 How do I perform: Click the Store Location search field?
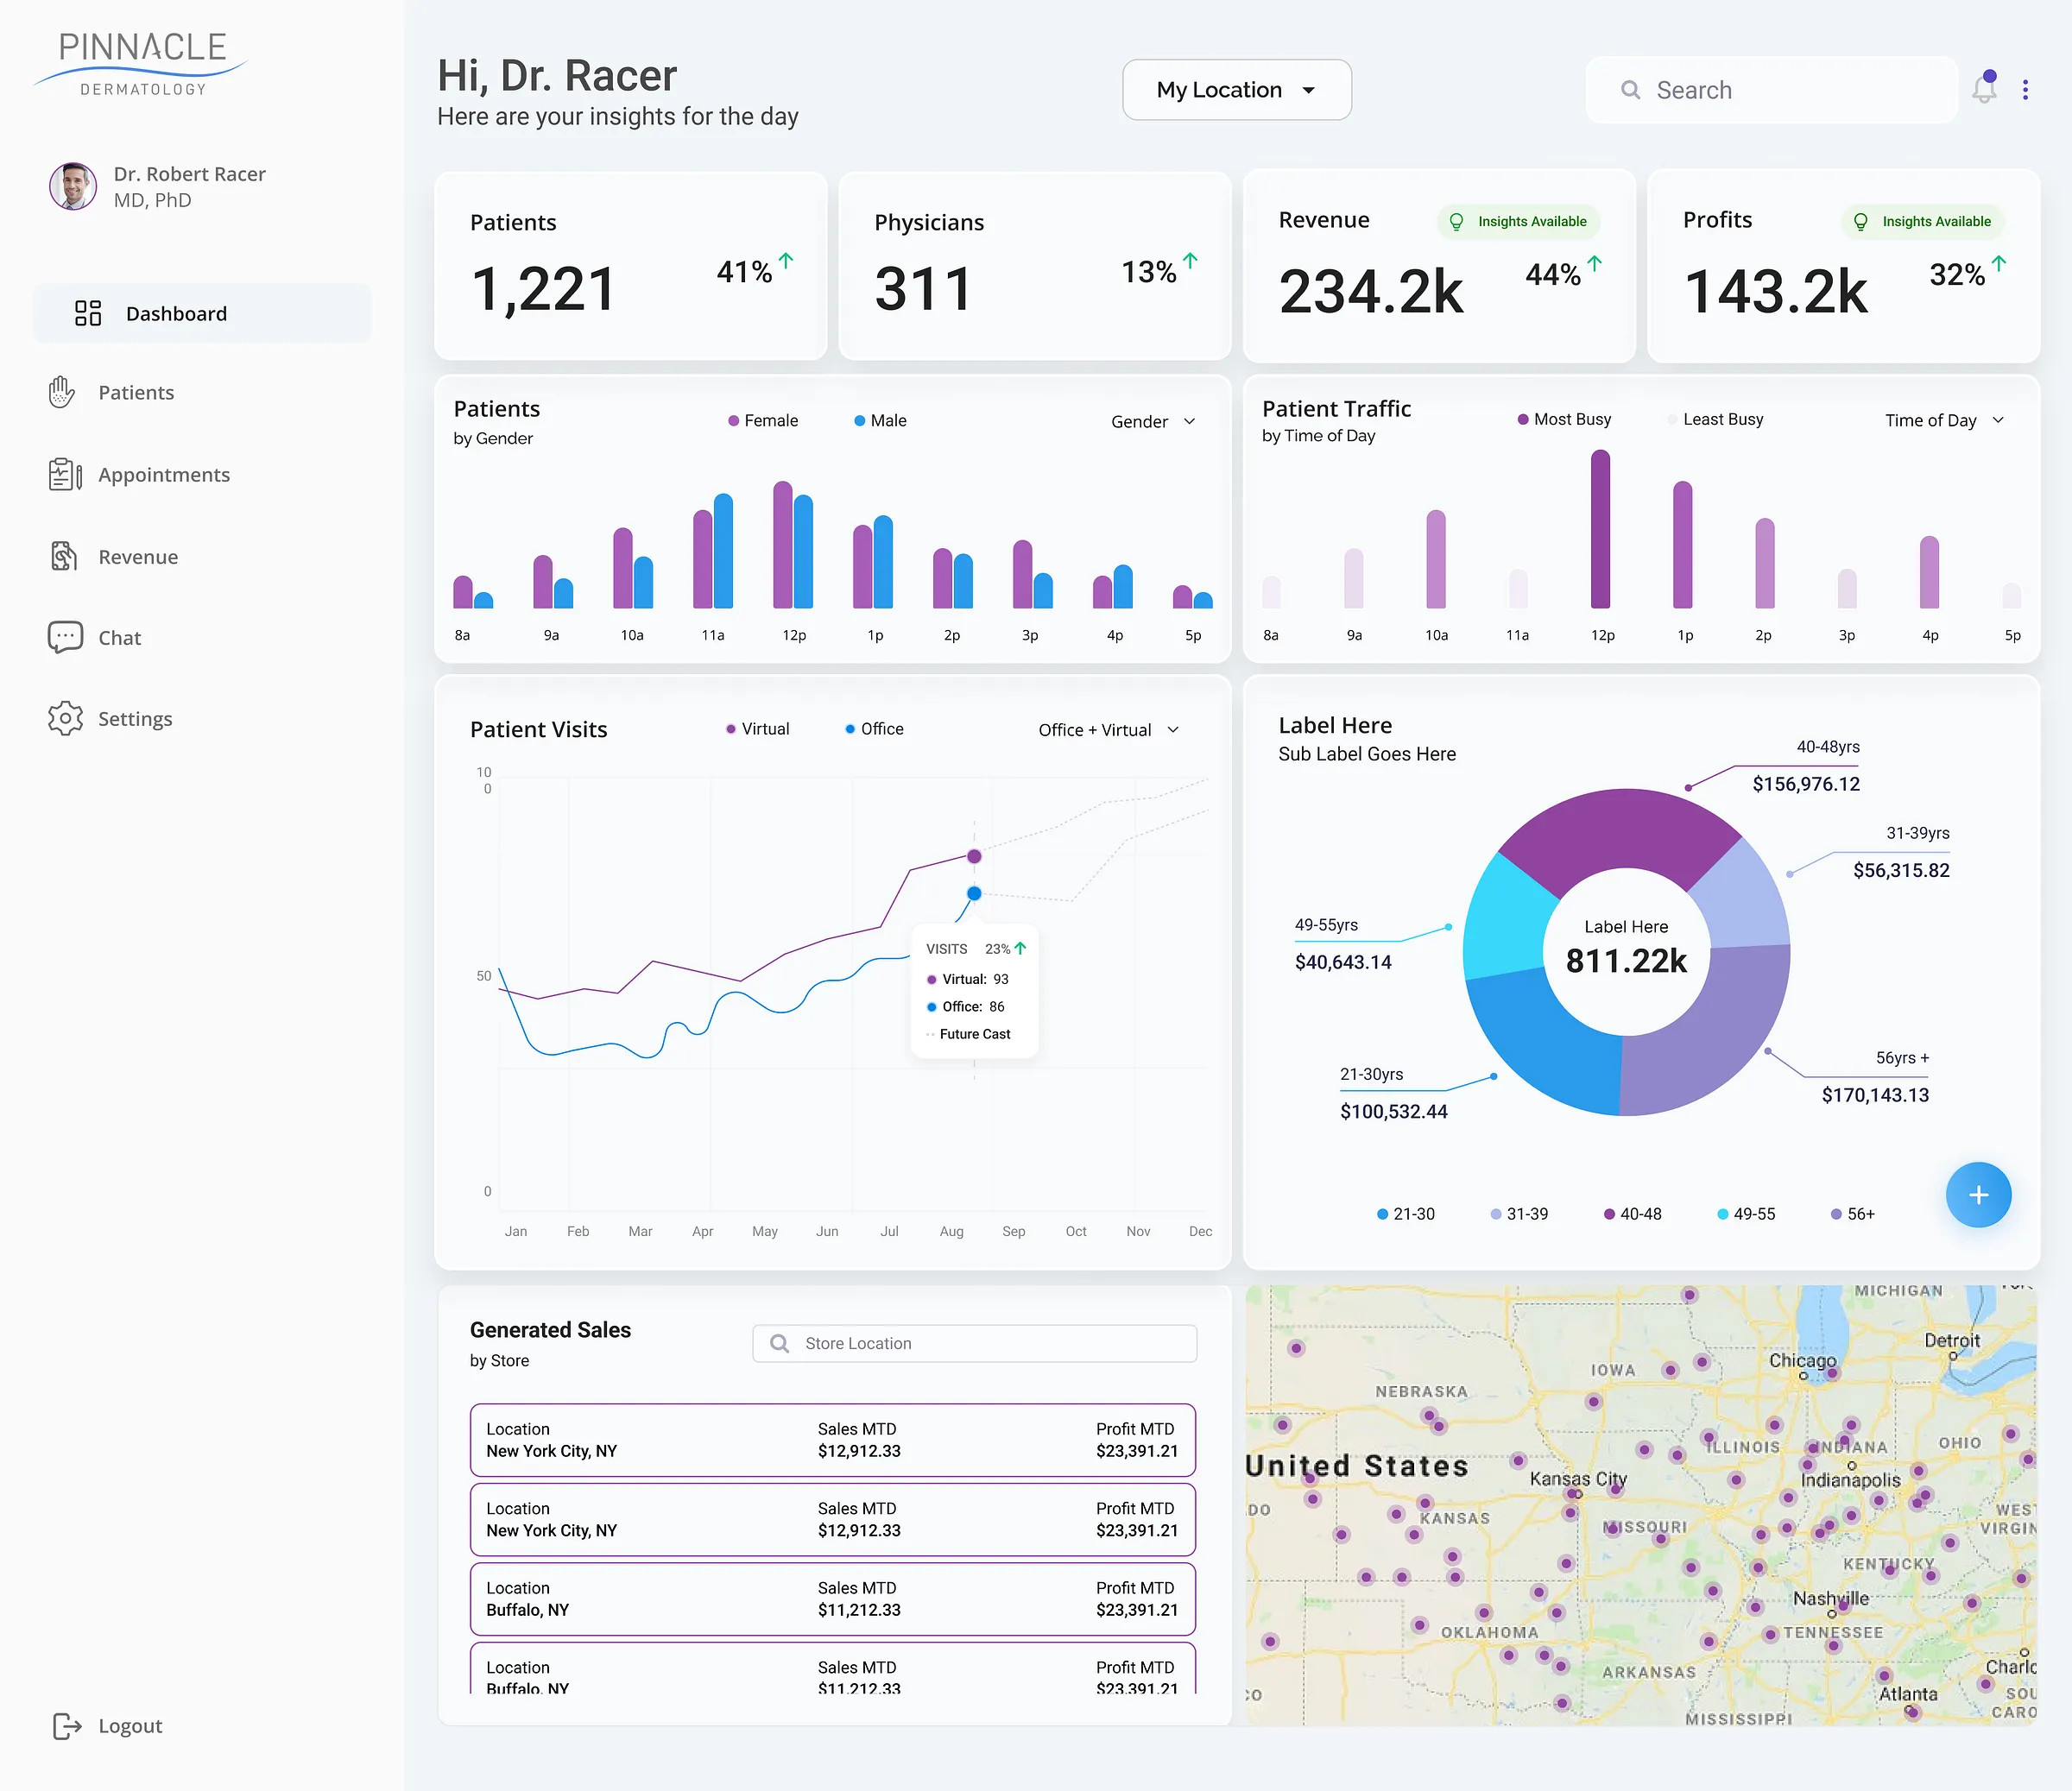(974, 1343)
